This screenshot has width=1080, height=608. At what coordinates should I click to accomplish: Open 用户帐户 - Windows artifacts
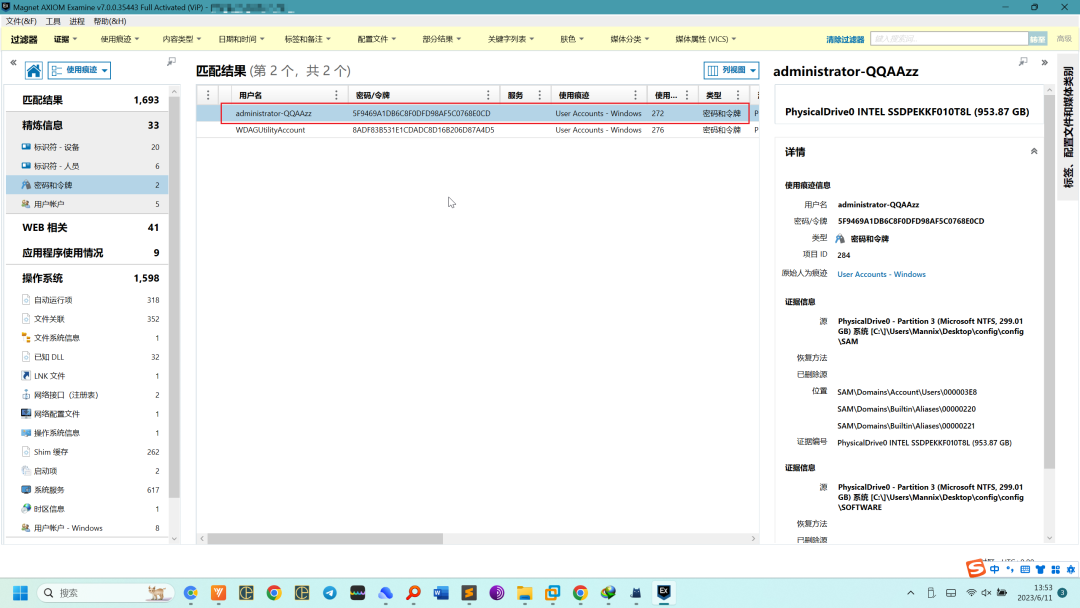pyautogui.click(x=87, y=528)
